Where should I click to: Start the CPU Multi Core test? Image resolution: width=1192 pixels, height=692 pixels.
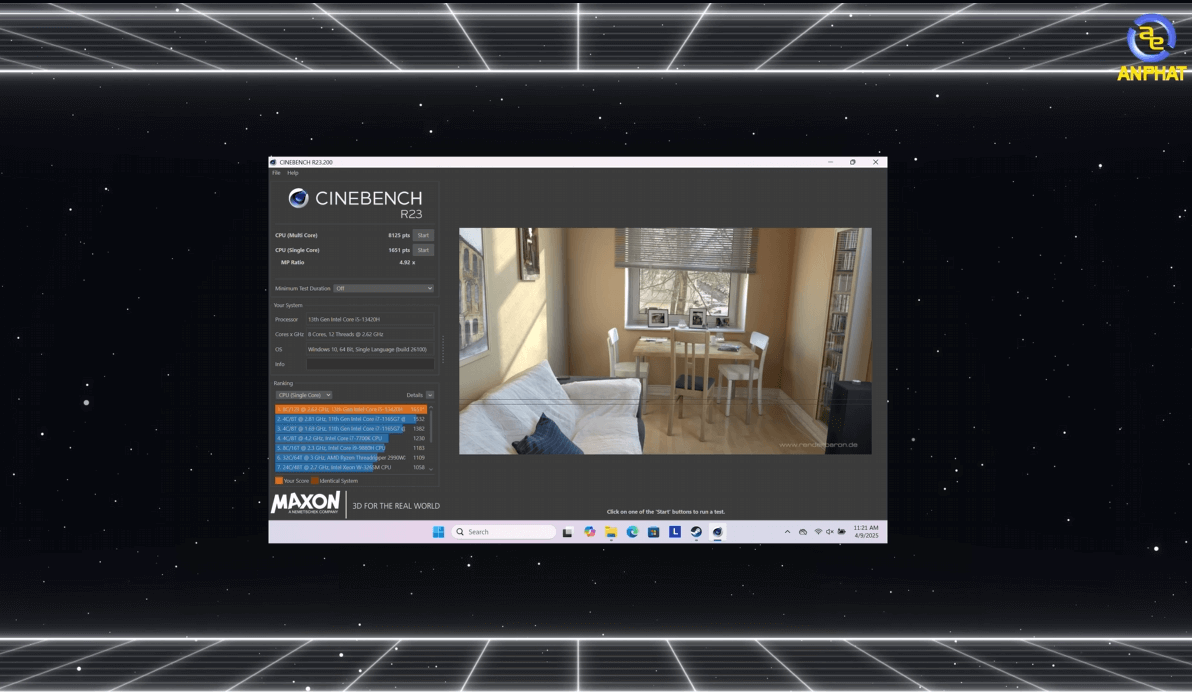click(423, 235)
